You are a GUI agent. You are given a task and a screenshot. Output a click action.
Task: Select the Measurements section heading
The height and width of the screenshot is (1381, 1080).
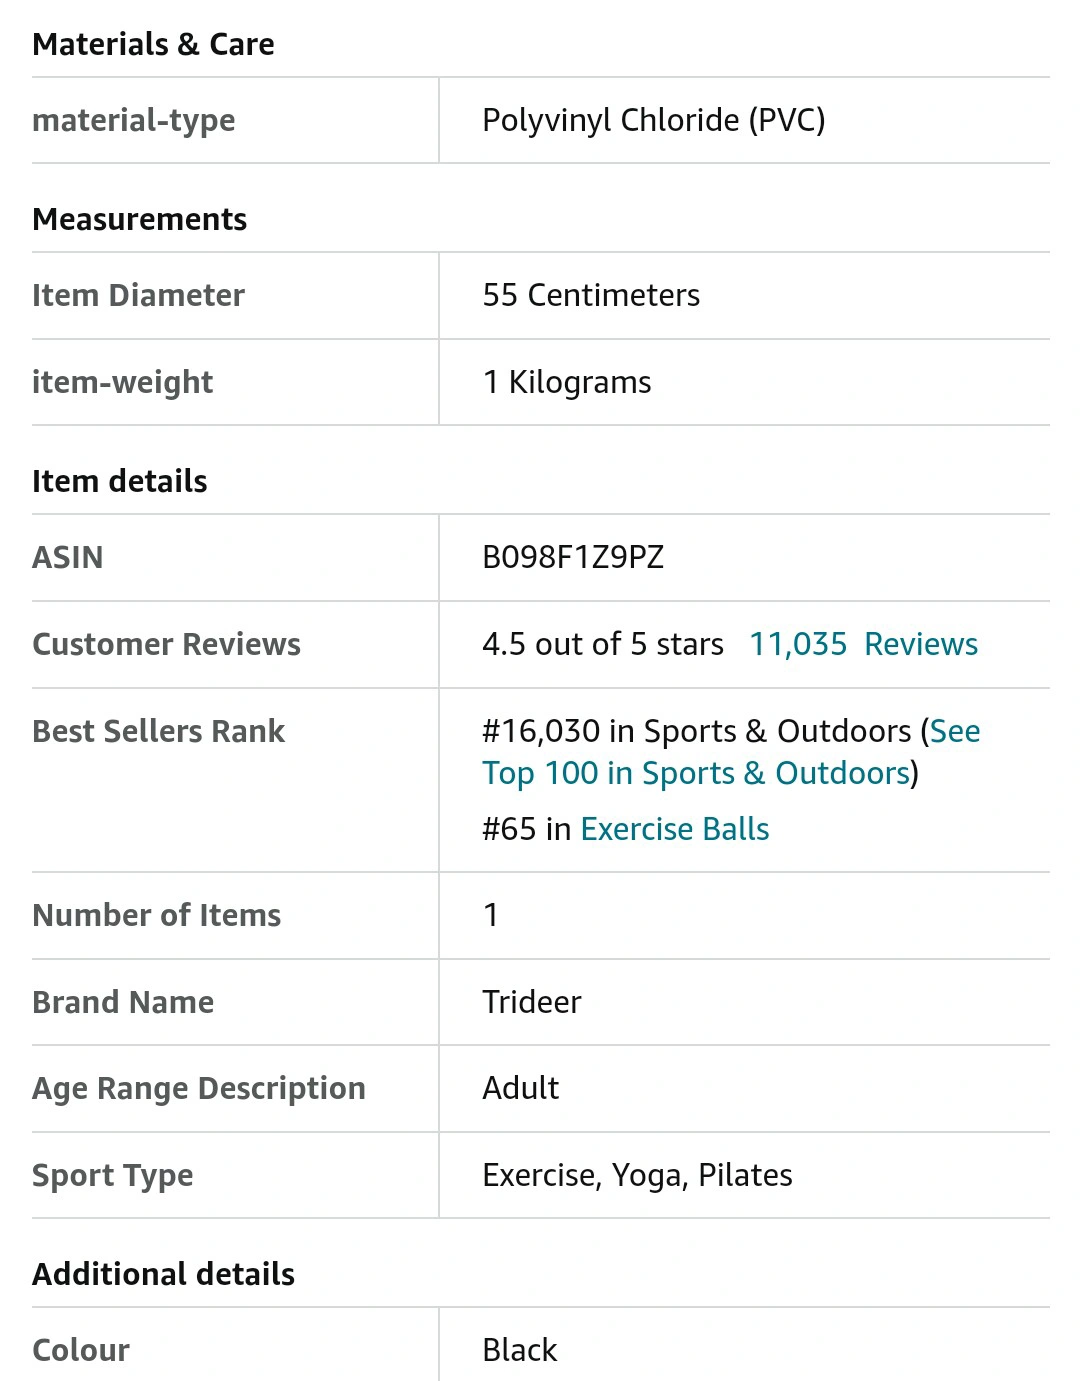pos(139,219)
